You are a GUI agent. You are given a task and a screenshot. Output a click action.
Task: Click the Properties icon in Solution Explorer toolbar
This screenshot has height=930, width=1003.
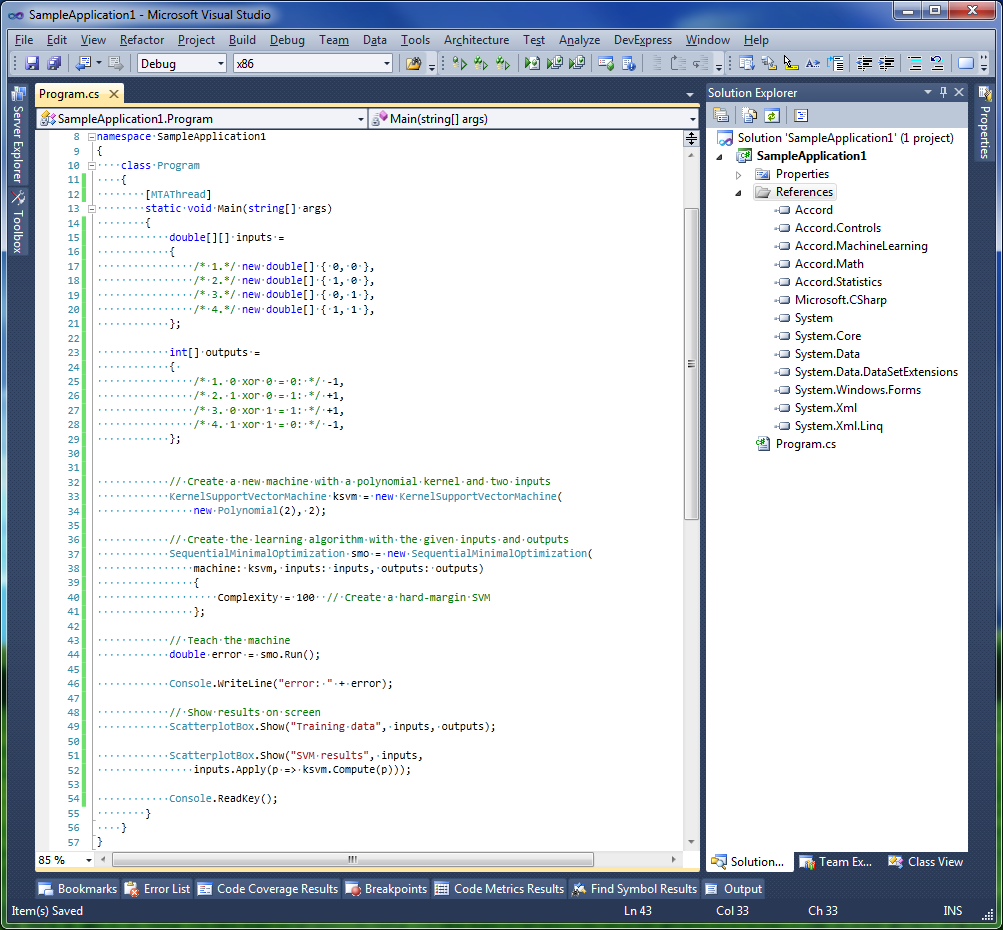(x=721, y=115)
